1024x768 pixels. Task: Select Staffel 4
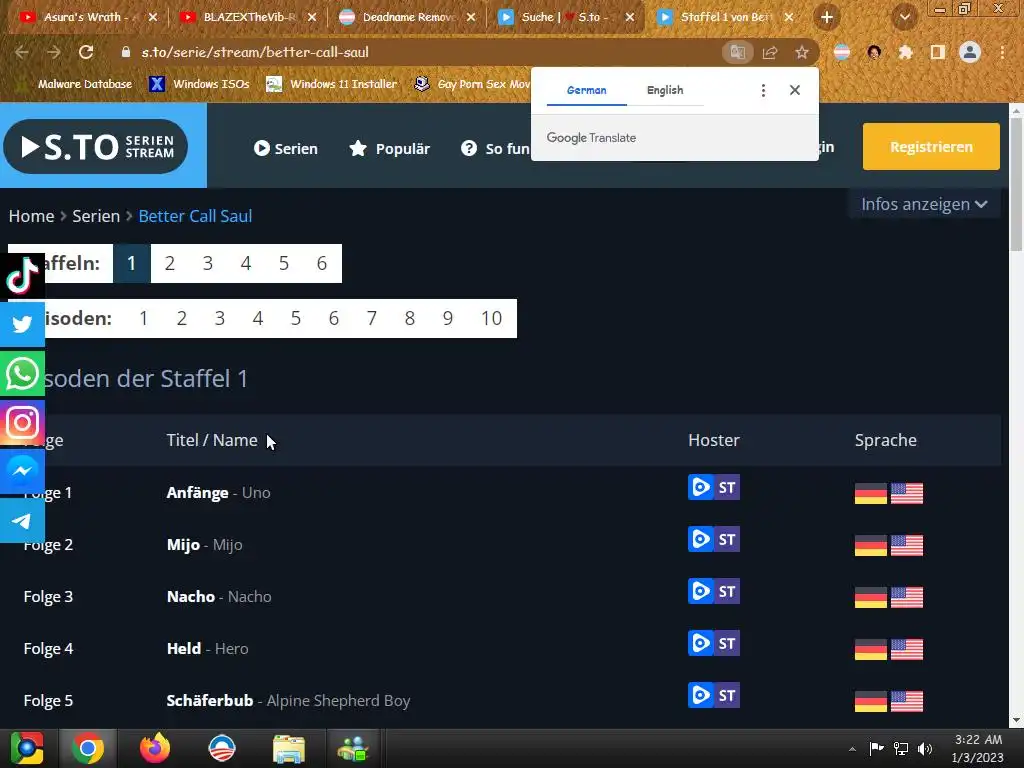[x=246, y=263]
